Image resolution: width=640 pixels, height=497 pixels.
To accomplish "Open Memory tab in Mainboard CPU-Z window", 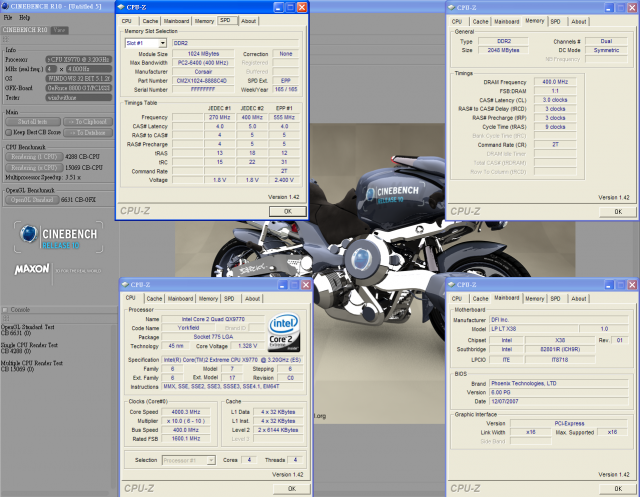I will tap(535, 299).
